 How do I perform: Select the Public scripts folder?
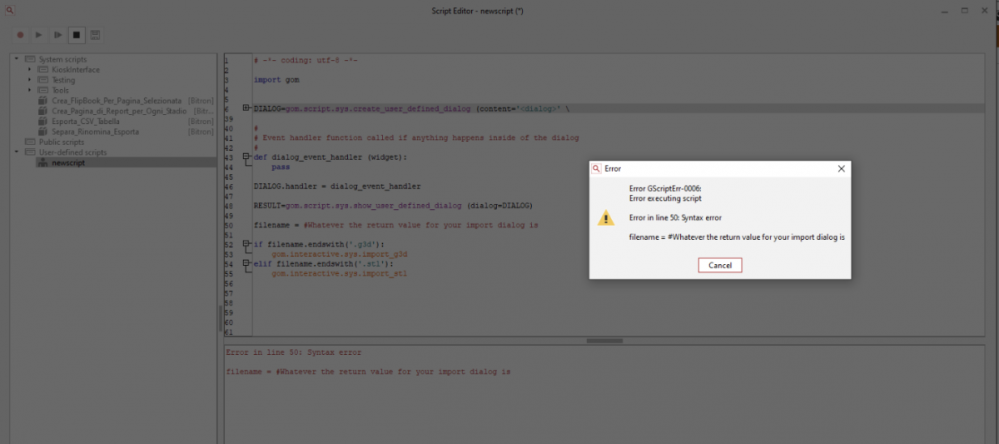(x=61, y=142)
